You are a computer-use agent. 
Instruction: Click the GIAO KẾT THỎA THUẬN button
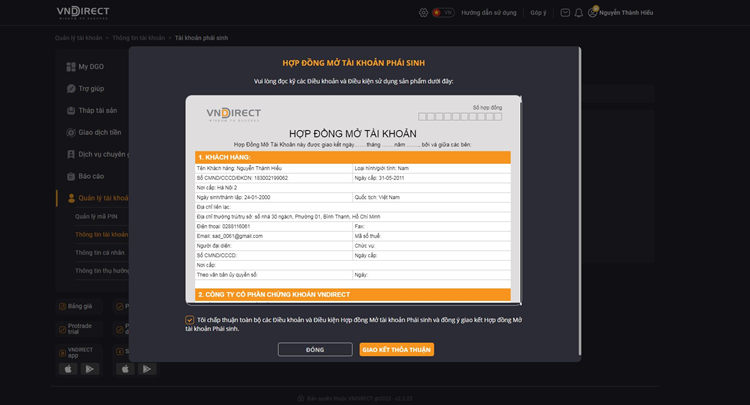(x=397, y=350)
